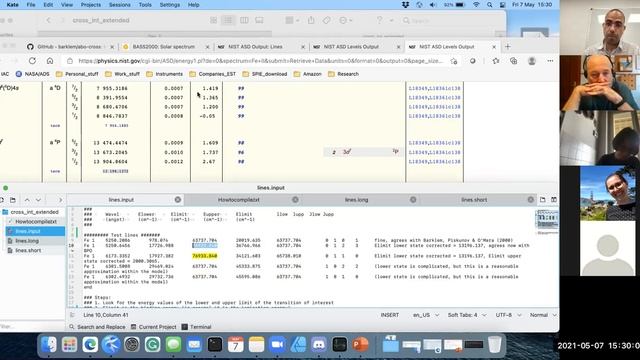
Task: Click Line 10, Column 41 cursor position
Action: coord(106,315)
